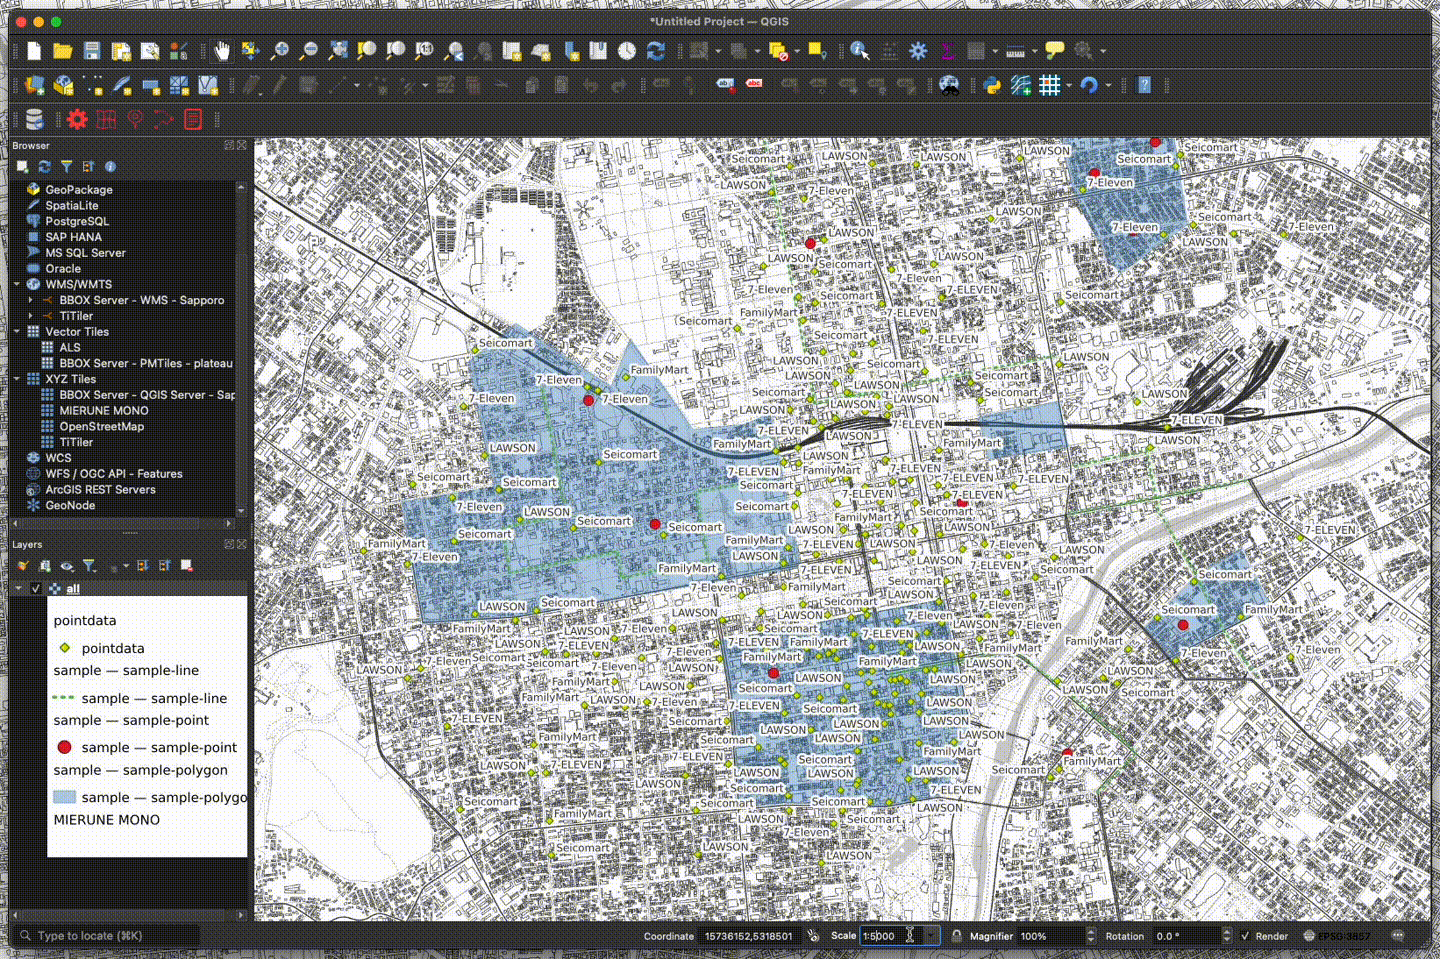Click Expand All in Layers panel
This screenshot has width=1440, height=959.
pyautogui.click(x=143, y=566)
